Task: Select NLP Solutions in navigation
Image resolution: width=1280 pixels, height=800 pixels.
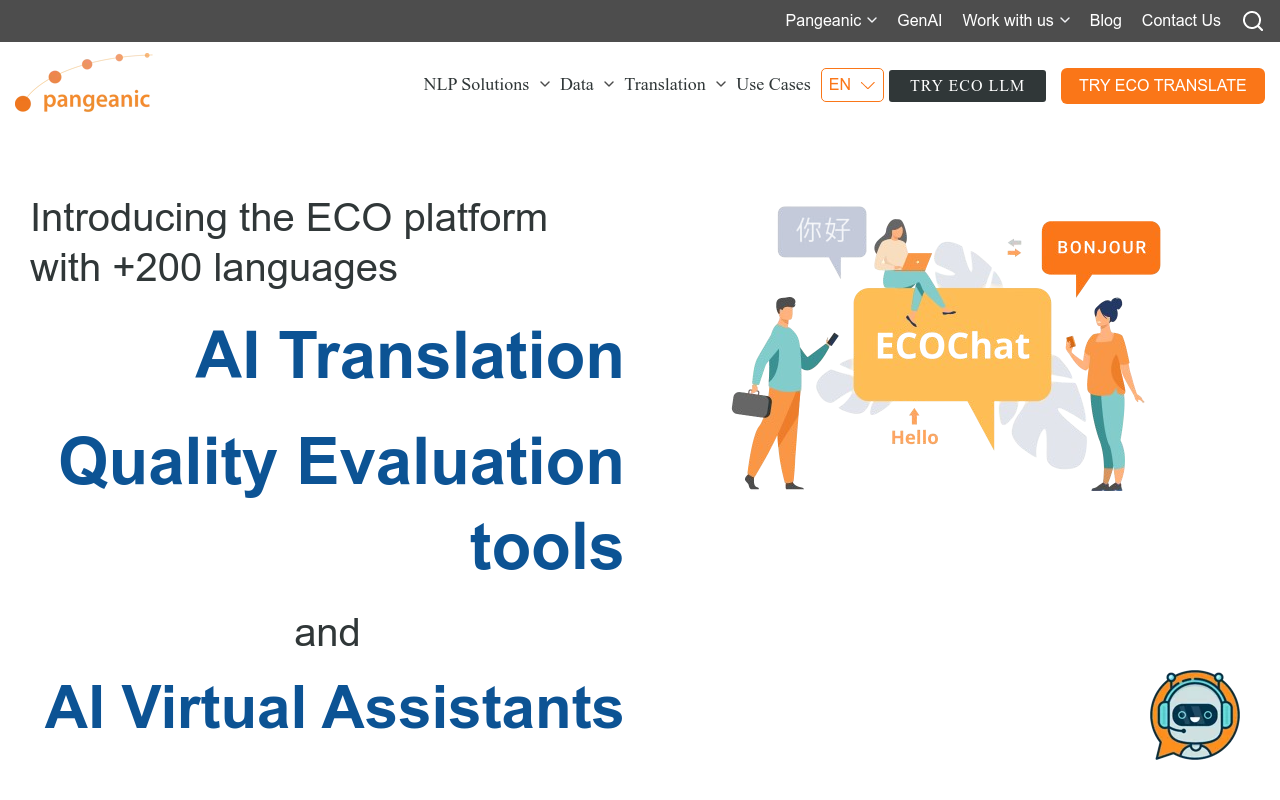Action: click(476, 84)
